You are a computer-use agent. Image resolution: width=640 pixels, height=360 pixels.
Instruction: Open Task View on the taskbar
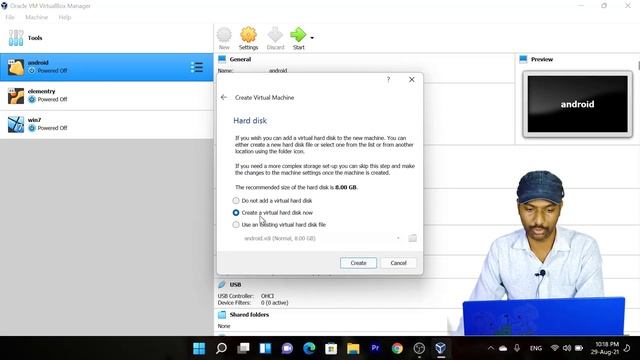point(243,348)
